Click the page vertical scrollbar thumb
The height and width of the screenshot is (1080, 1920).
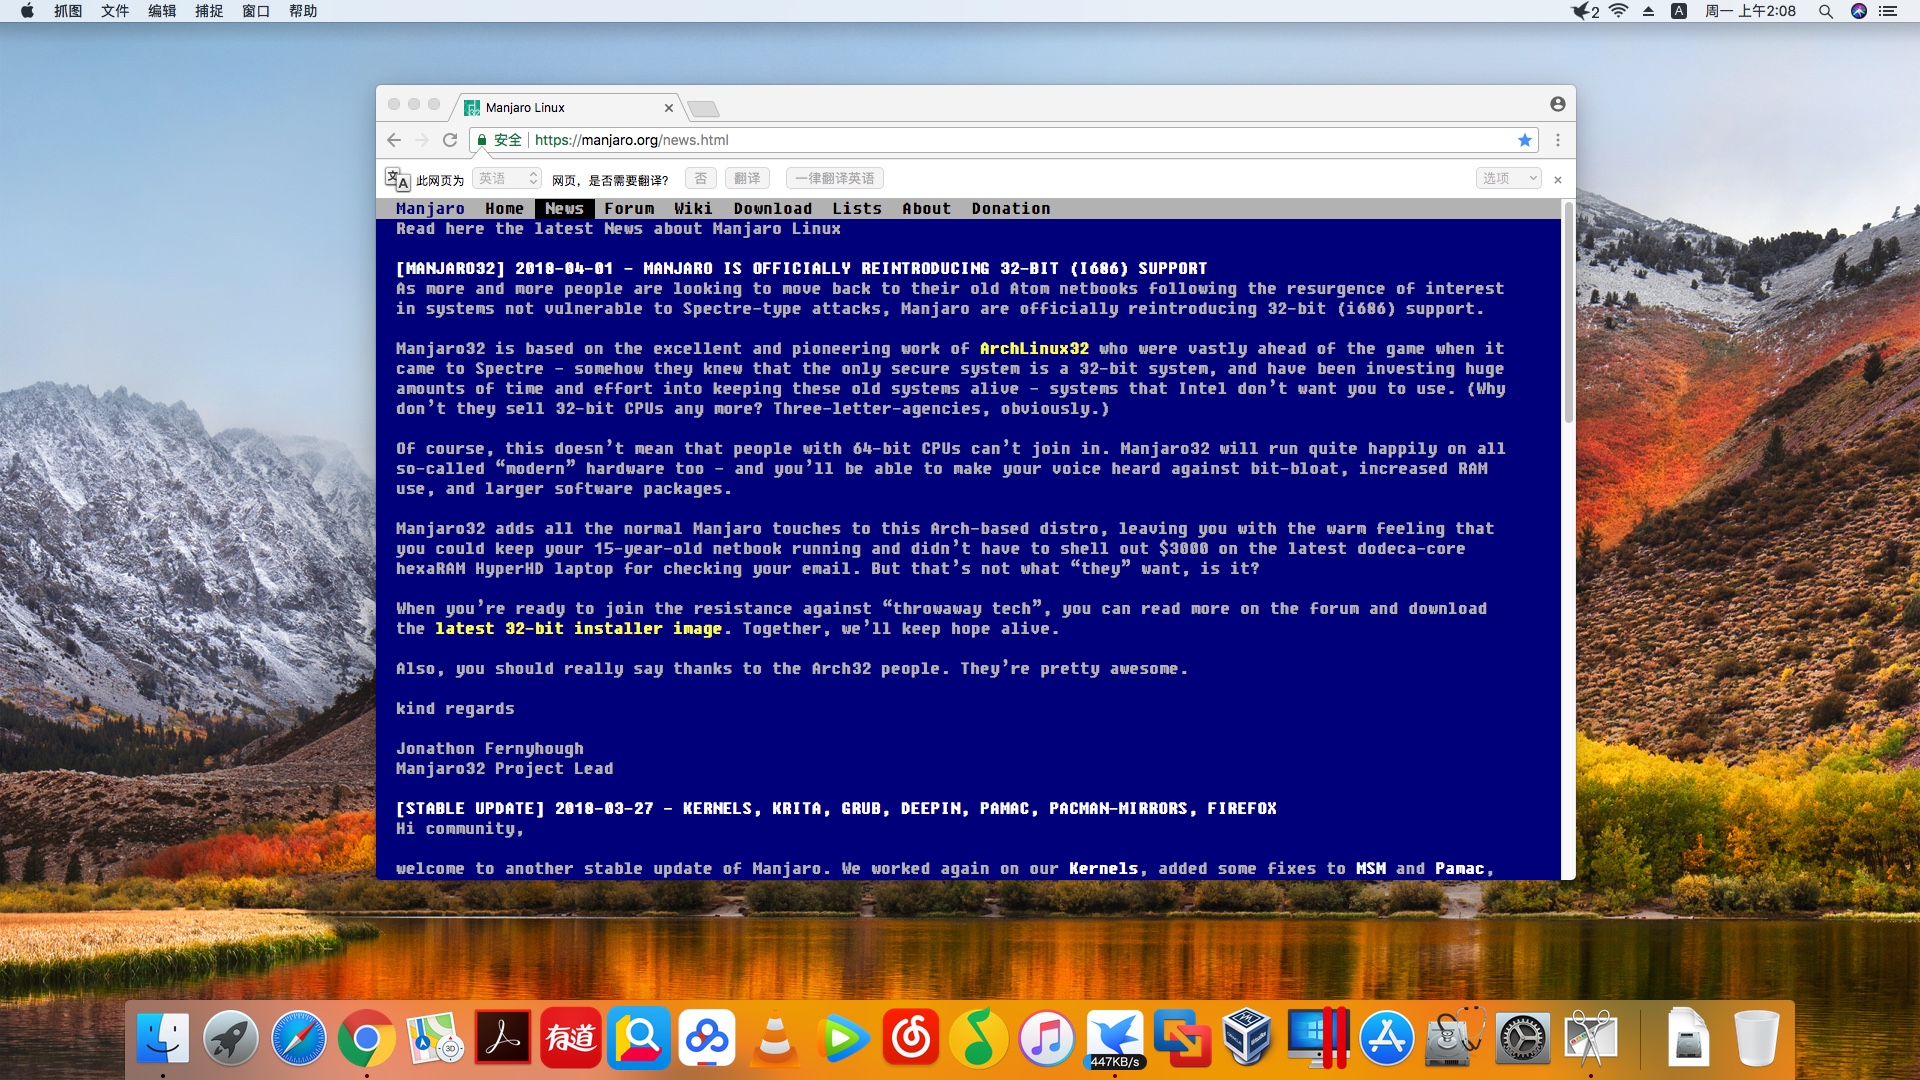1568,314
